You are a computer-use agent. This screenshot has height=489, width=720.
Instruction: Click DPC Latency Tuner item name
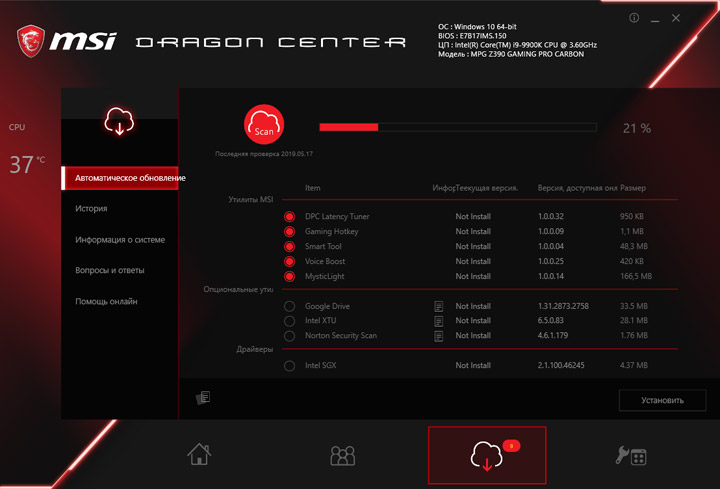[x=337, y=216]
